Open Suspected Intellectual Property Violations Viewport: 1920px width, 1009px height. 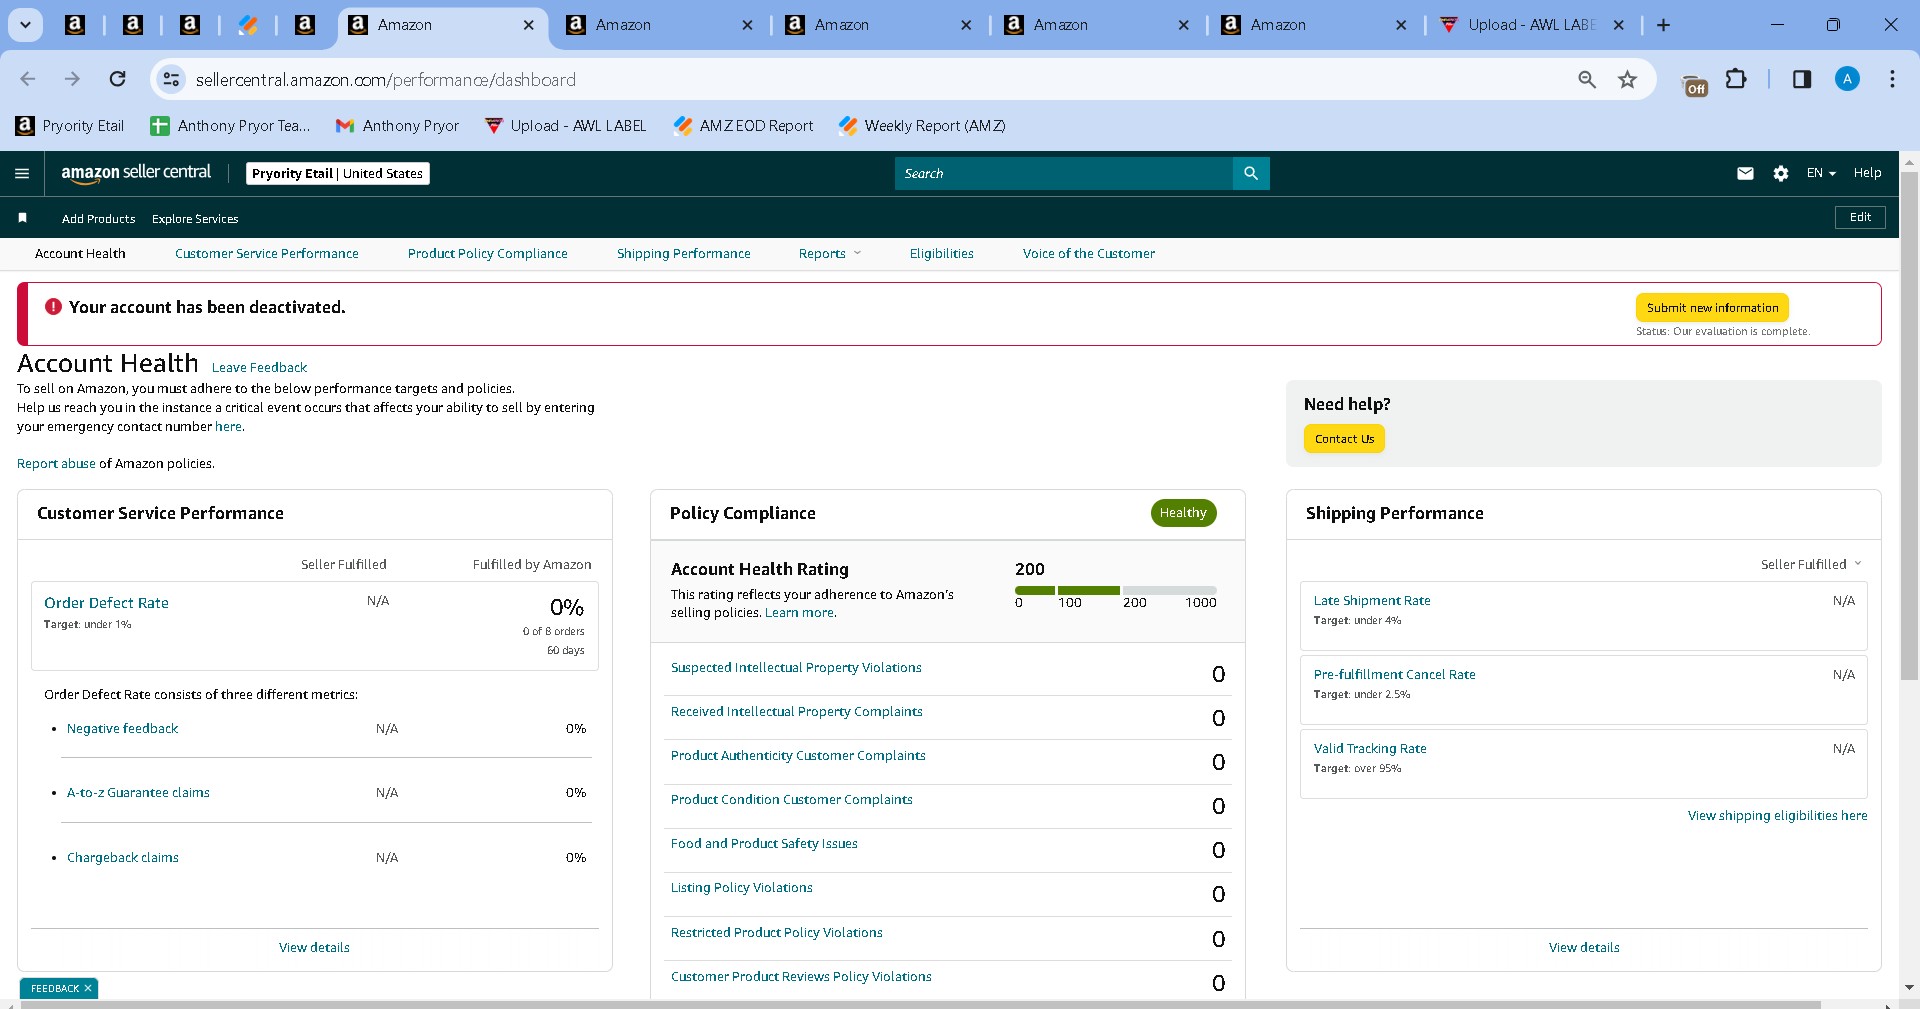click(x=796, y=668)
